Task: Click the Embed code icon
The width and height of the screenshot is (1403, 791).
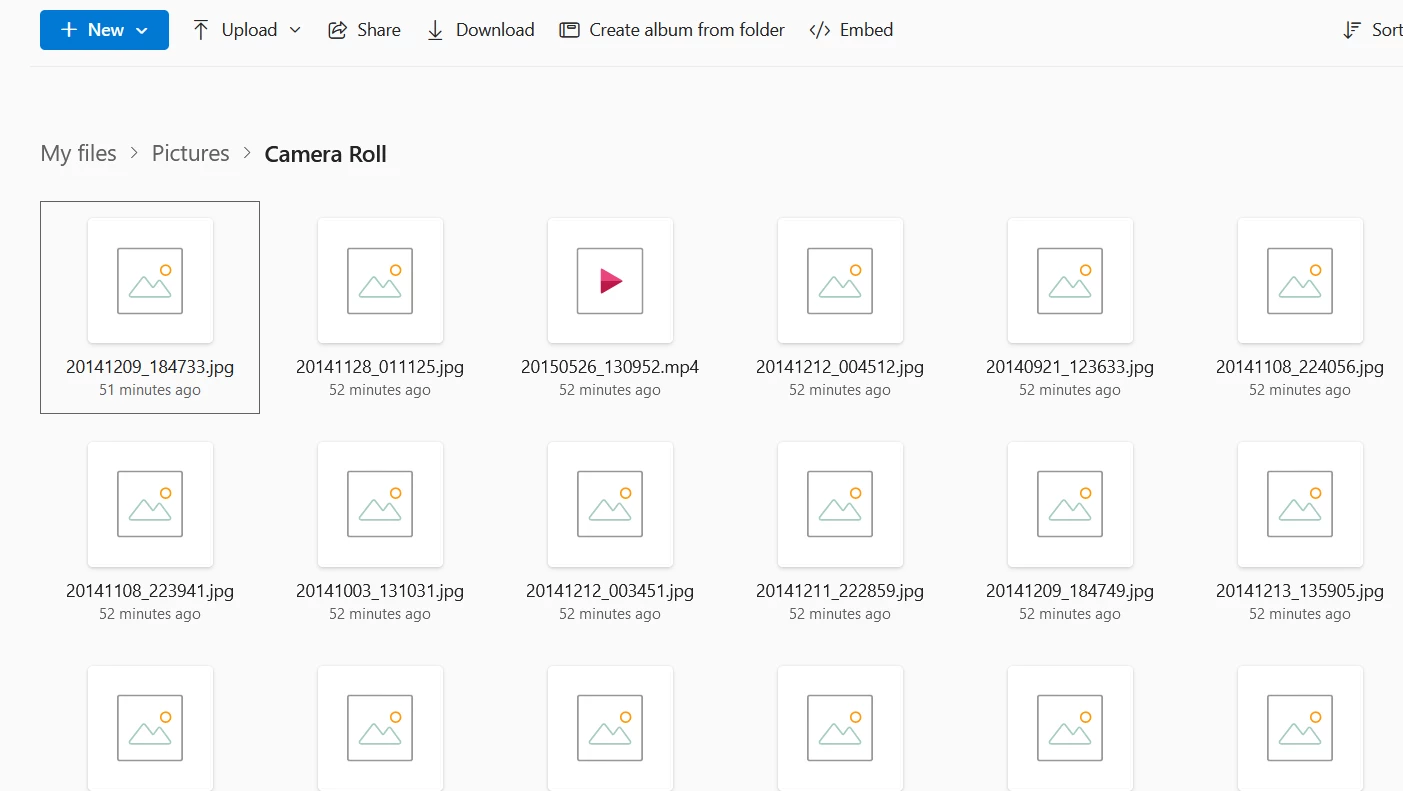Action: [x=820, y=30]
